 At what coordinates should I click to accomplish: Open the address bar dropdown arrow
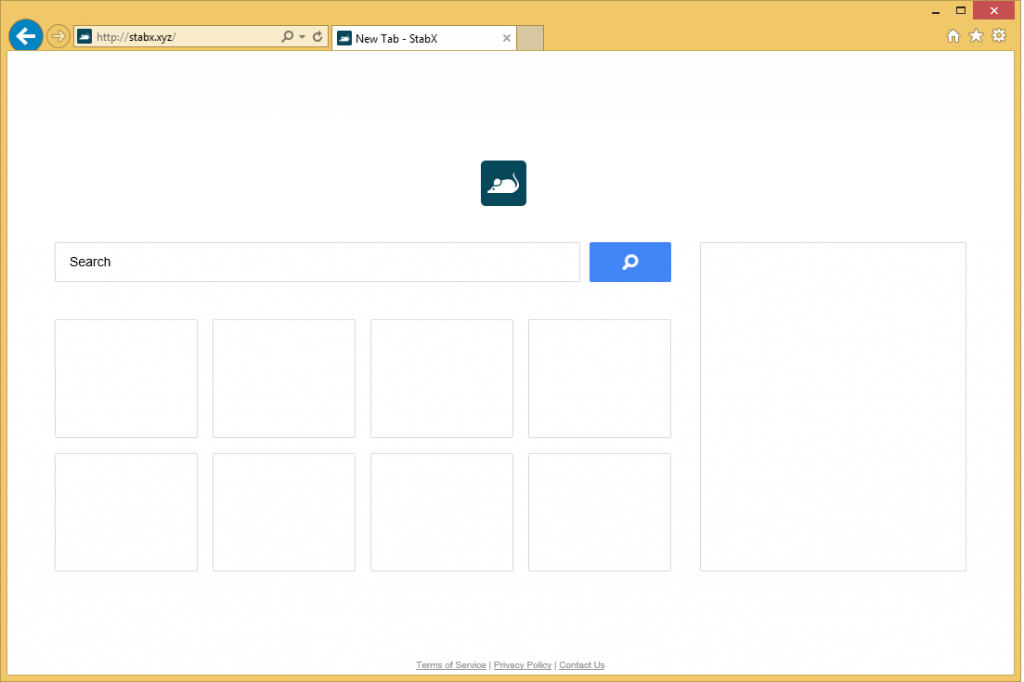coord(302,37)
